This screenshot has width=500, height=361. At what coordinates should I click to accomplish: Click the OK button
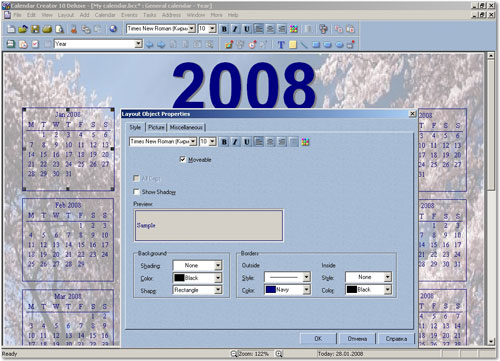(x=318, y=339)
